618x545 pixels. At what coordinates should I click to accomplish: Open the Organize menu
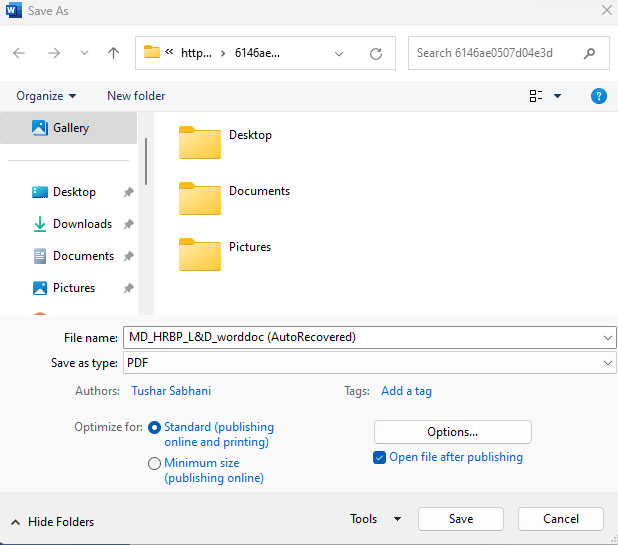pos(46,96)
